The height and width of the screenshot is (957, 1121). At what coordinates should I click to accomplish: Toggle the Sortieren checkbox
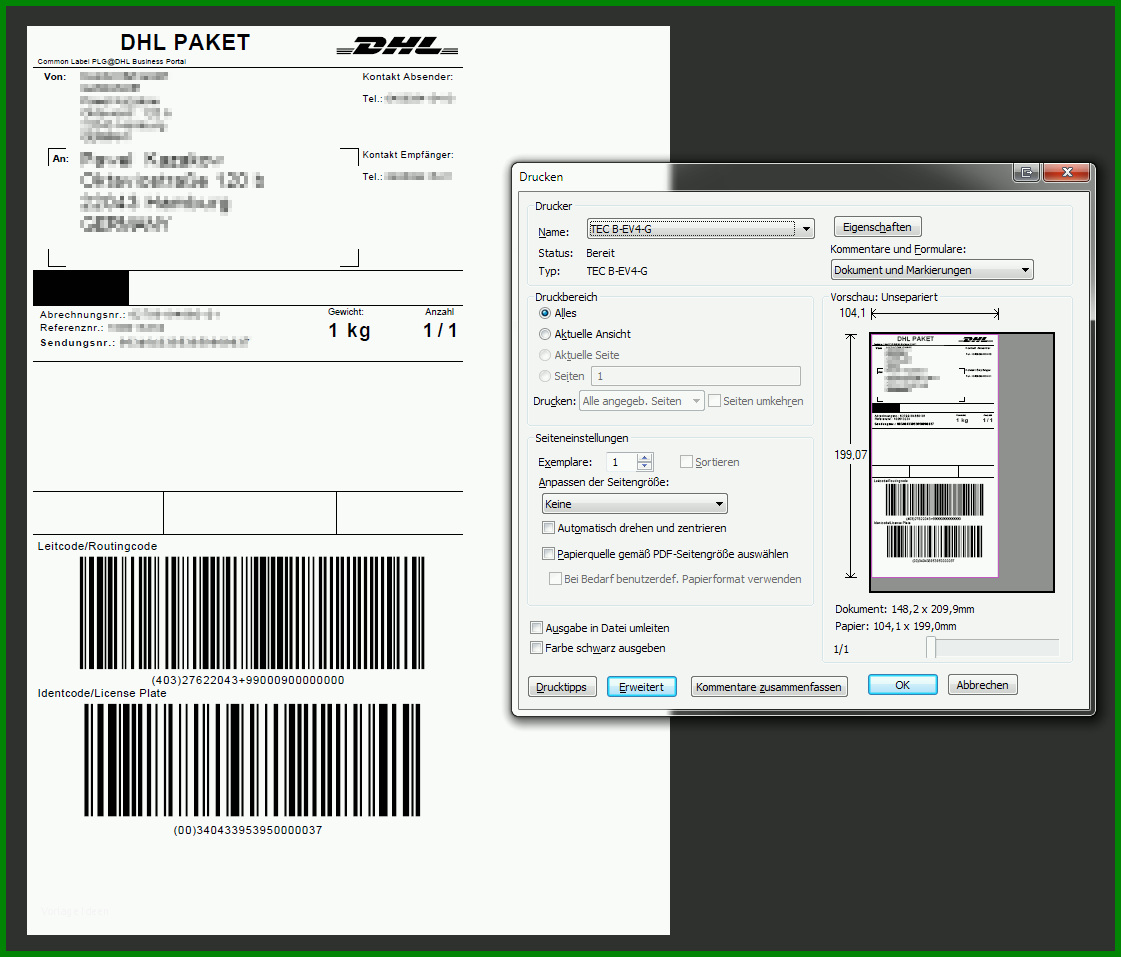[686, 462]
